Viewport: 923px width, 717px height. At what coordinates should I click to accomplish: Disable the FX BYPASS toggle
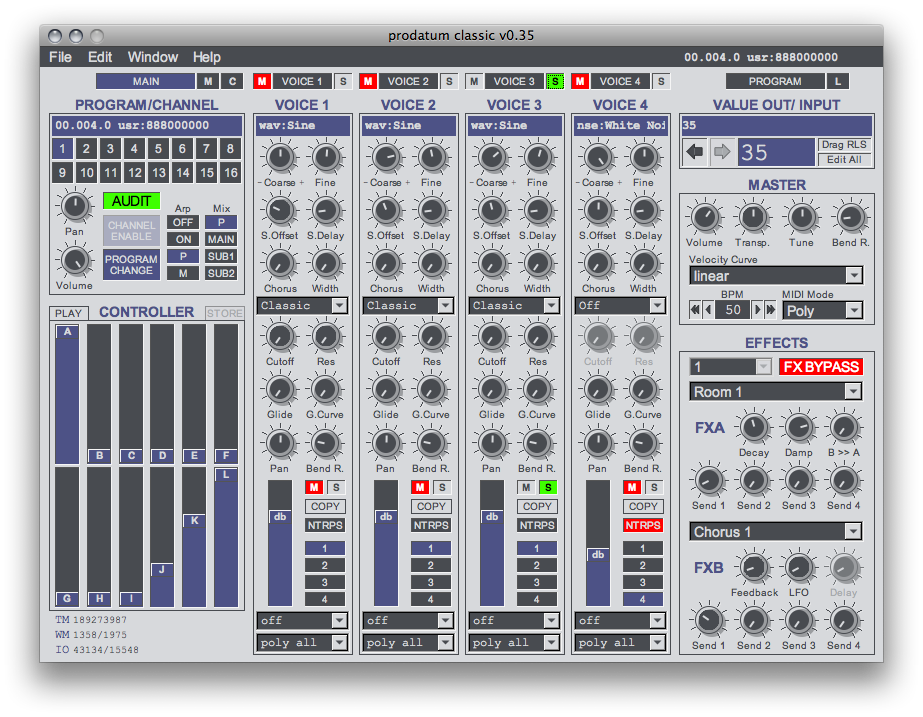820,366
